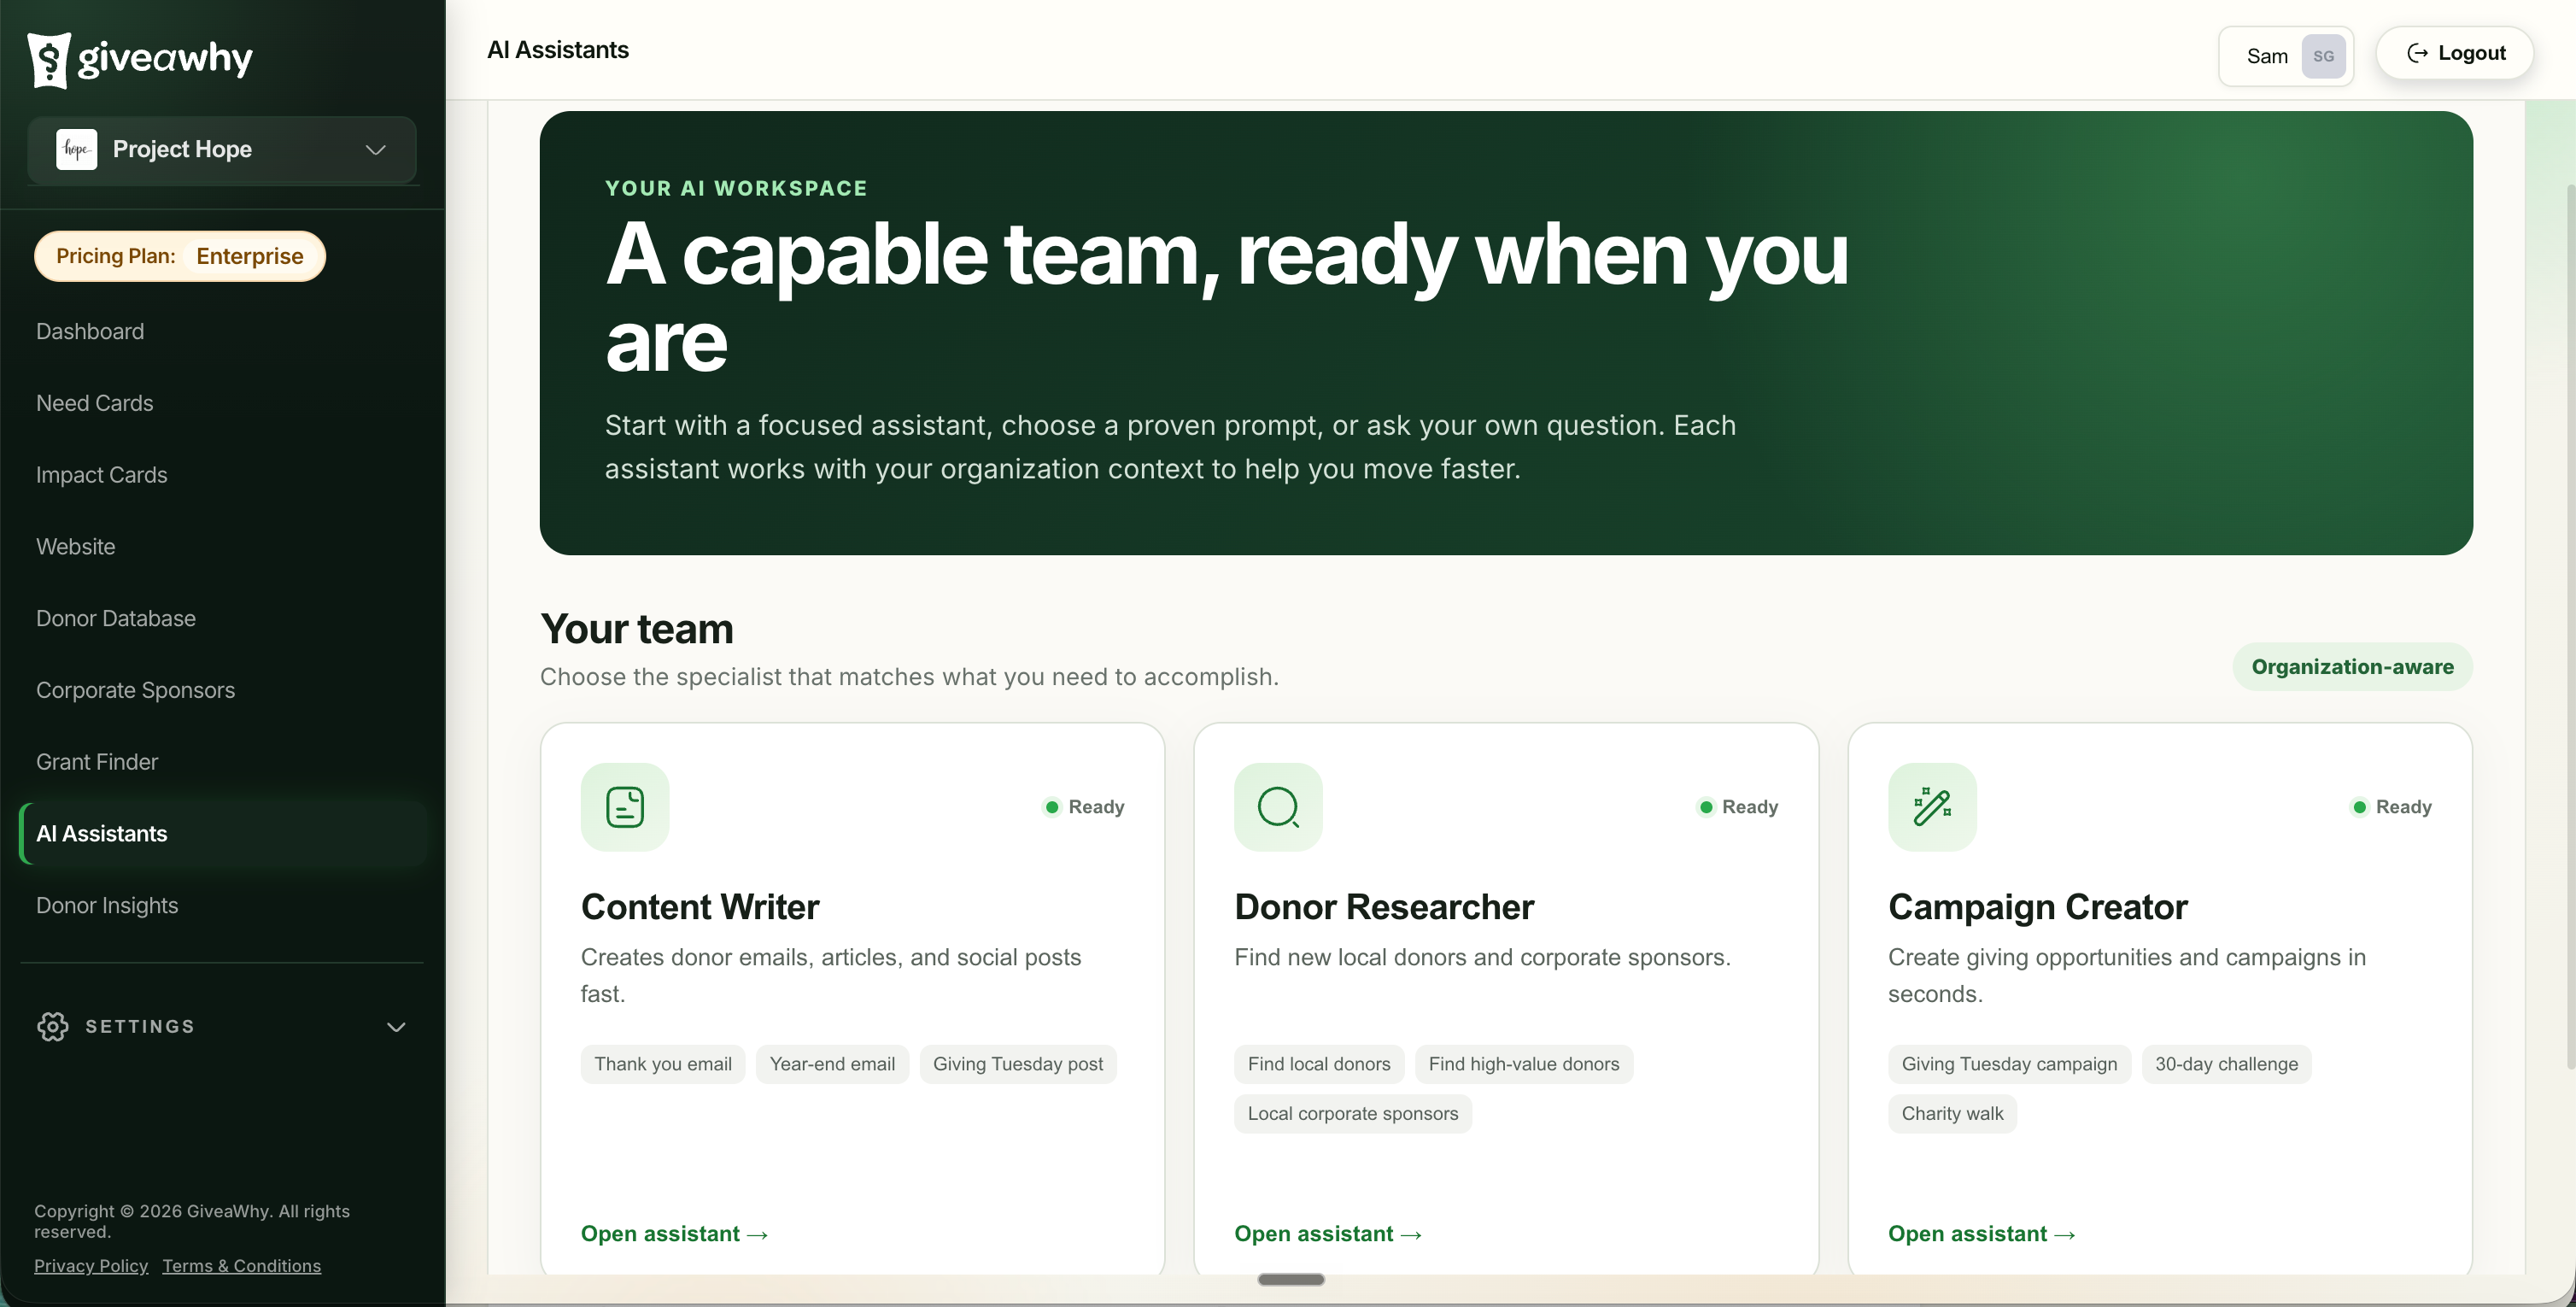Screen dimensions: 2576x1307
Task: Select the Thank you email prompt chip
Action: (x=663, y=1064)
